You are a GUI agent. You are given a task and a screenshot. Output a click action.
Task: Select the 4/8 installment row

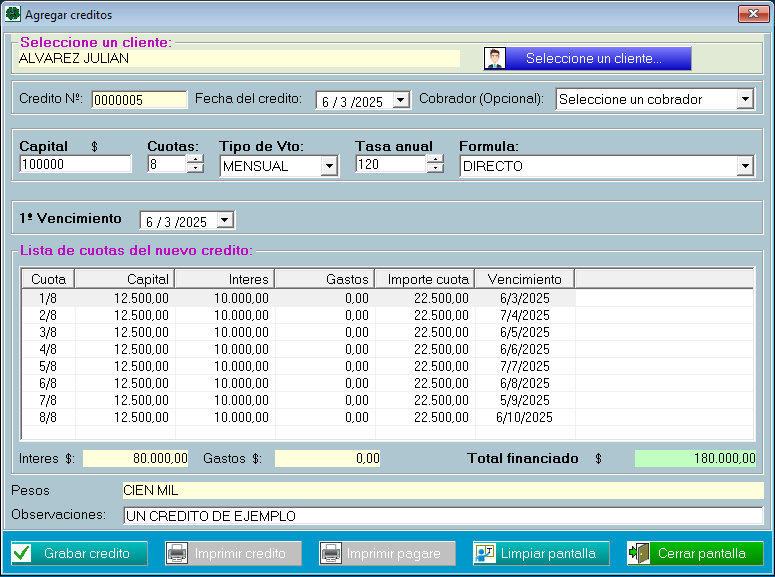(300, 349)
